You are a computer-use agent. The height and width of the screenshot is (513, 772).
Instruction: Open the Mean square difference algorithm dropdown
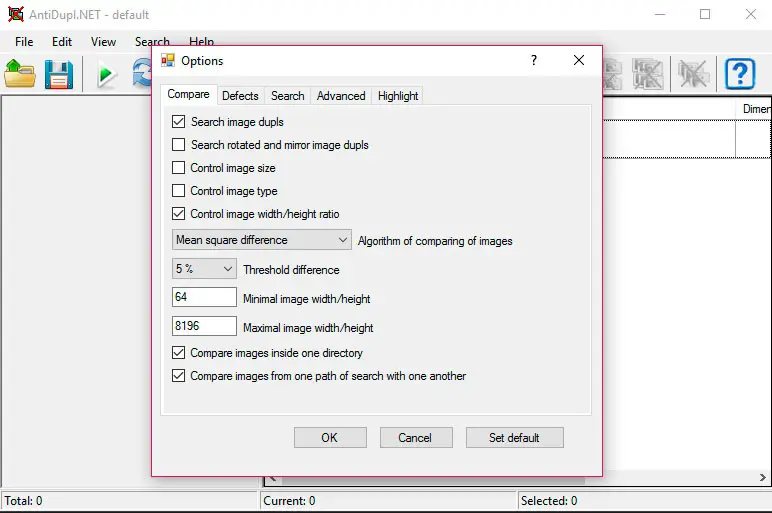261,240
